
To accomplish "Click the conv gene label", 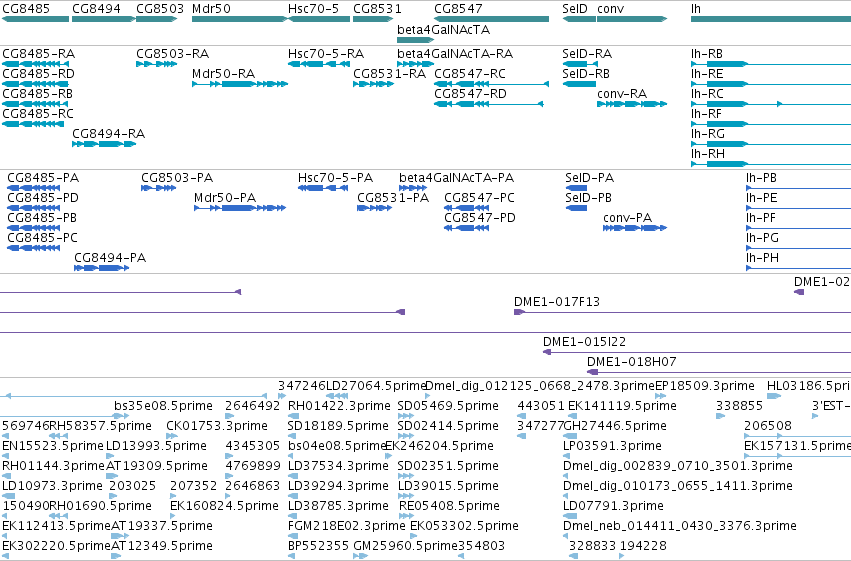I will (x=611, y=9).
